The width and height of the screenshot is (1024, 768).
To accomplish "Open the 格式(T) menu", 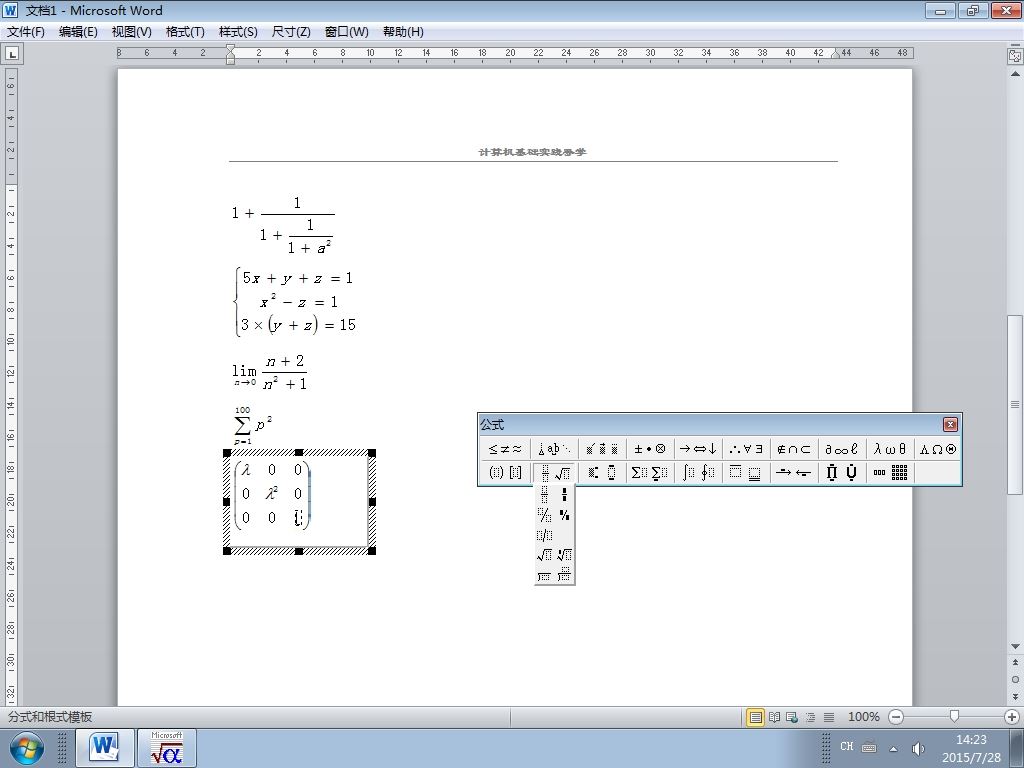I will pos(185,32).
